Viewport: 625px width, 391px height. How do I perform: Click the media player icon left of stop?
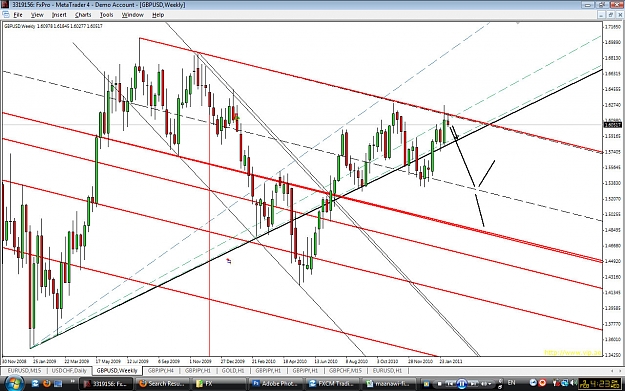click(x=426, y=384)
